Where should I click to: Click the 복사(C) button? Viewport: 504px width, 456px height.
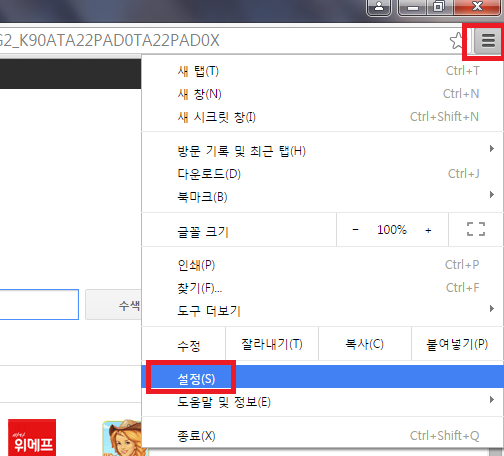pyautogui.click(x=365, y=344)
